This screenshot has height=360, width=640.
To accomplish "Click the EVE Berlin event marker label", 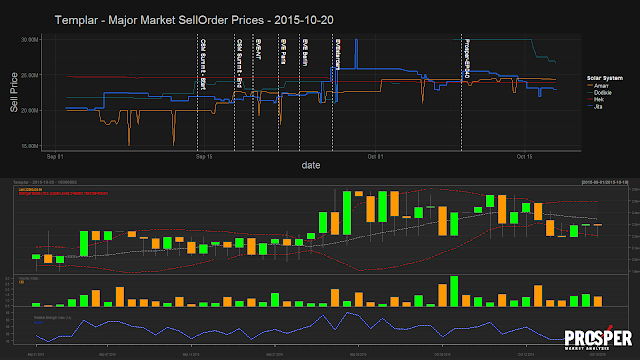I will (x=305, y=53).
